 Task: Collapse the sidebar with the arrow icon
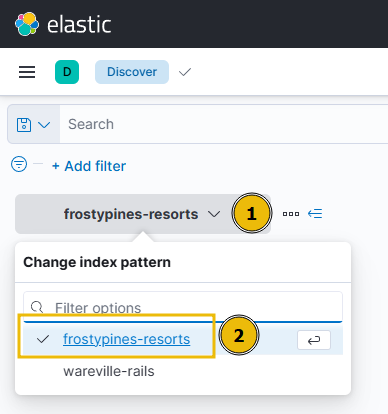tap(315, 214)
